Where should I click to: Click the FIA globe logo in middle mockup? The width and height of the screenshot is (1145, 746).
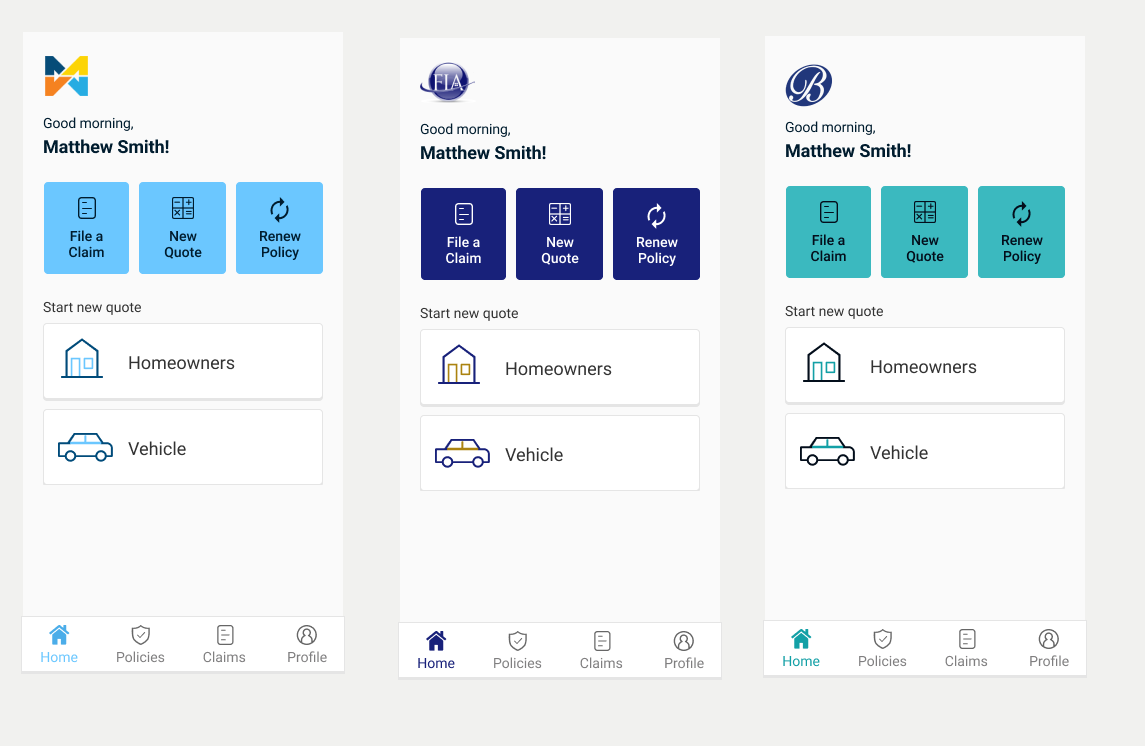click(x=447, y=82)
